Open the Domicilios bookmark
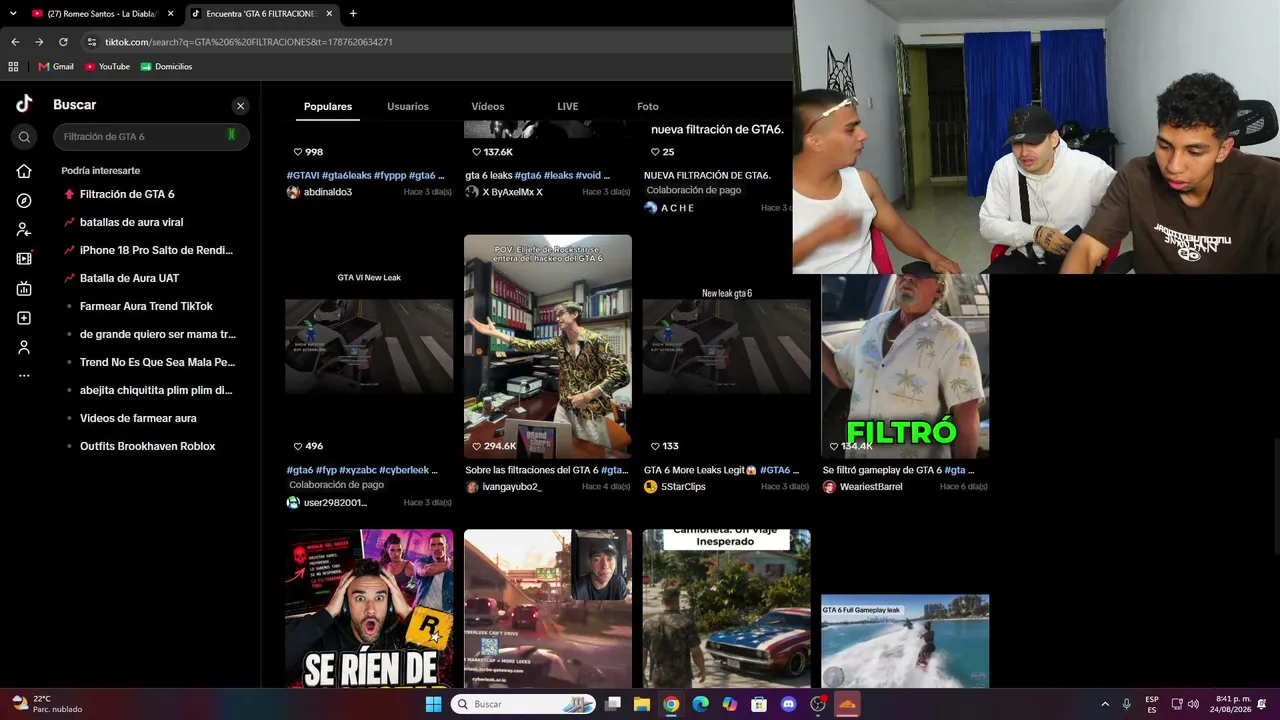 pyautogui.click(x=166, y=67)
